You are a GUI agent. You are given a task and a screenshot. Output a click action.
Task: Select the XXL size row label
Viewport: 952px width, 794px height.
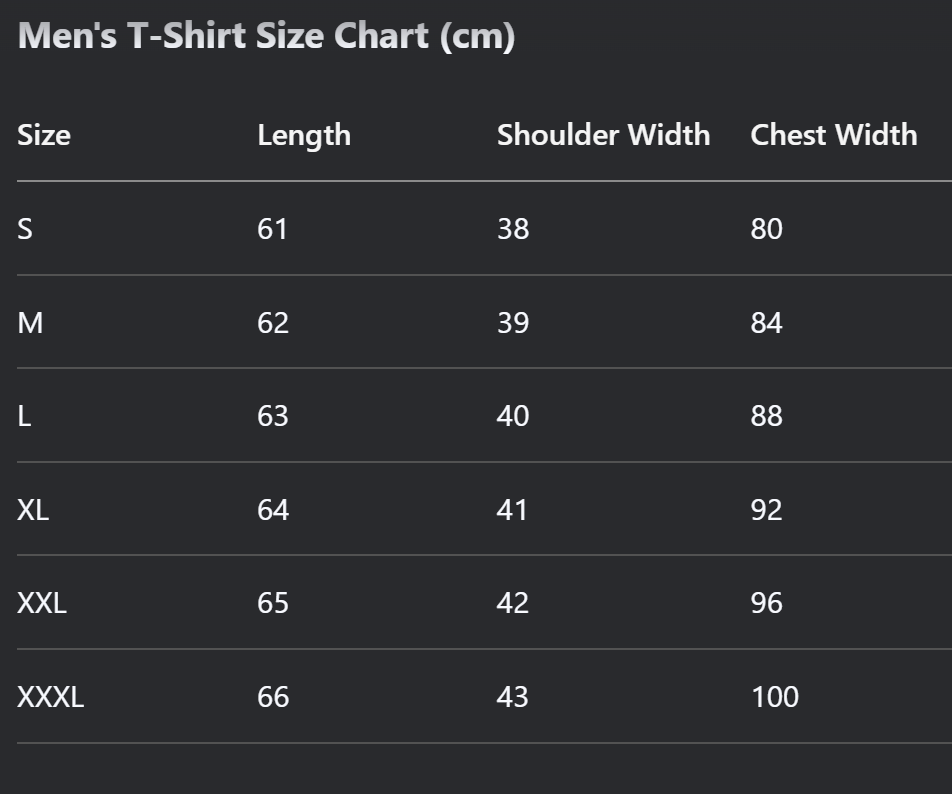tap(42, 603)
